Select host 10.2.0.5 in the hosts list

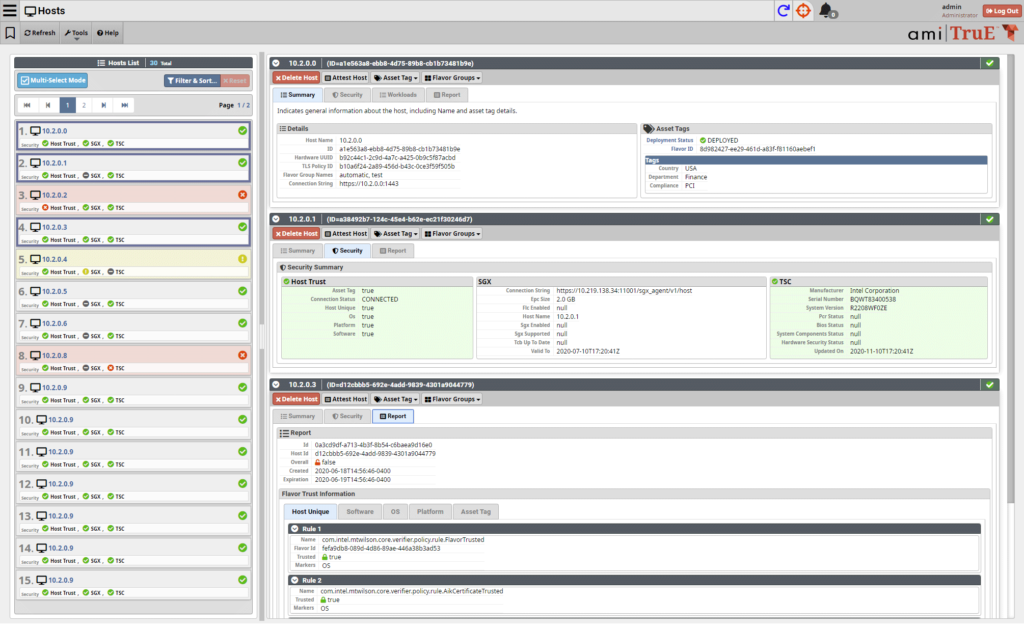[x=55, y=292]
